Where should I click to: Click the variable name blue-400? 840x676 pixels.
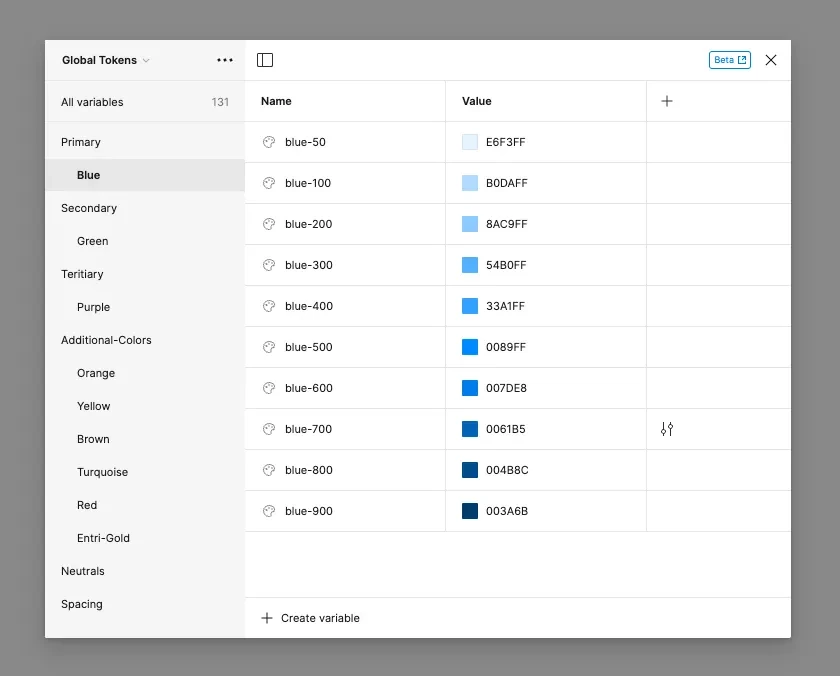click(309, 306)
